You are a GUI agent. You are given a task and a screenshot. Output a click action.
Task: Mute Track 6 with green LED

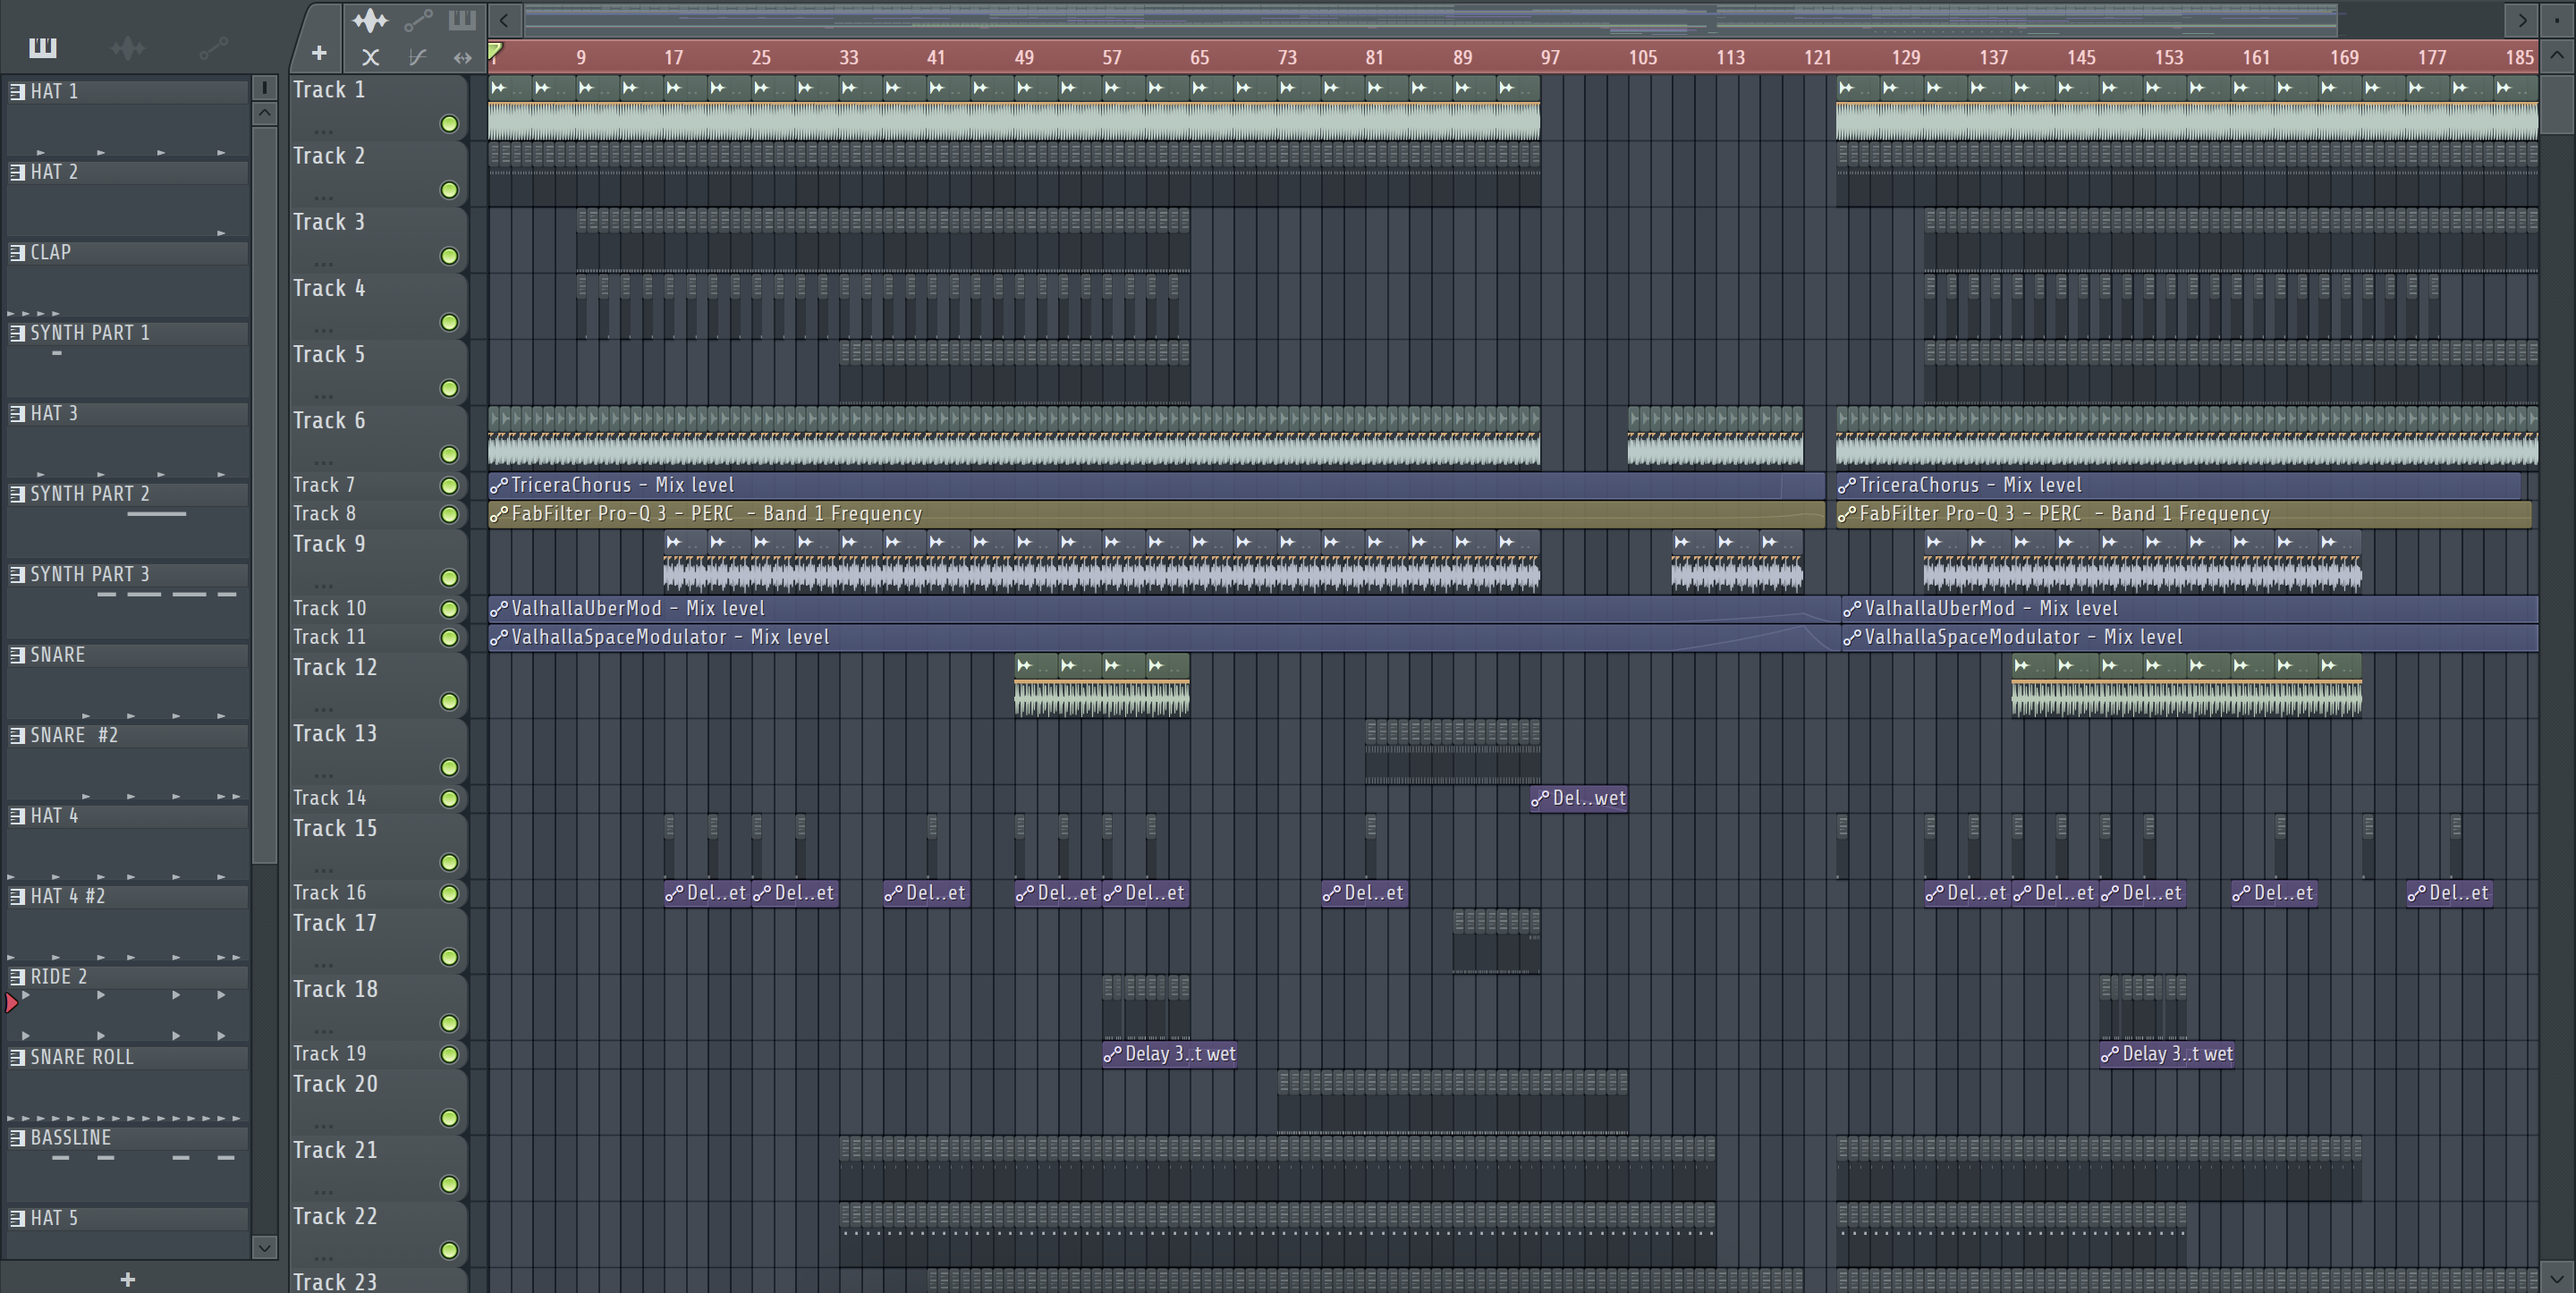pos(449,455)
